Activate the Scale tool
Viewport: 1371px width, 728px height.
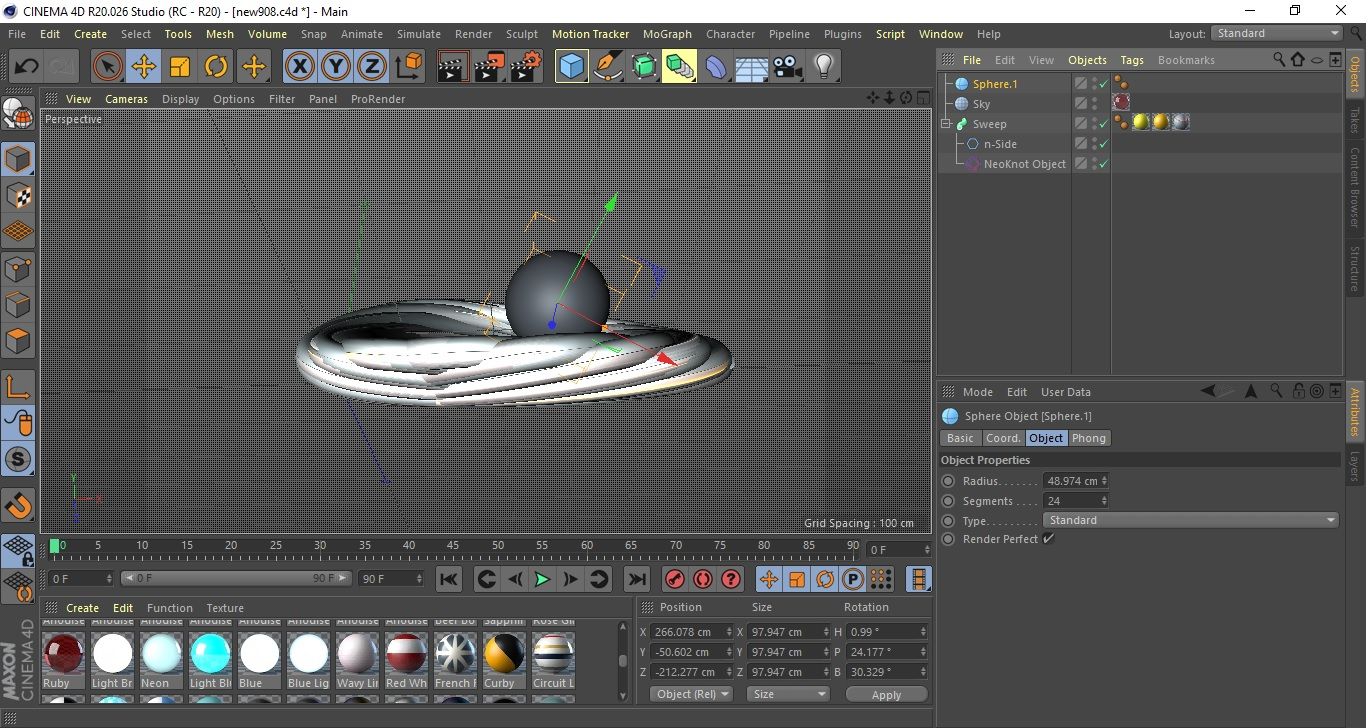tap(180, 67)
